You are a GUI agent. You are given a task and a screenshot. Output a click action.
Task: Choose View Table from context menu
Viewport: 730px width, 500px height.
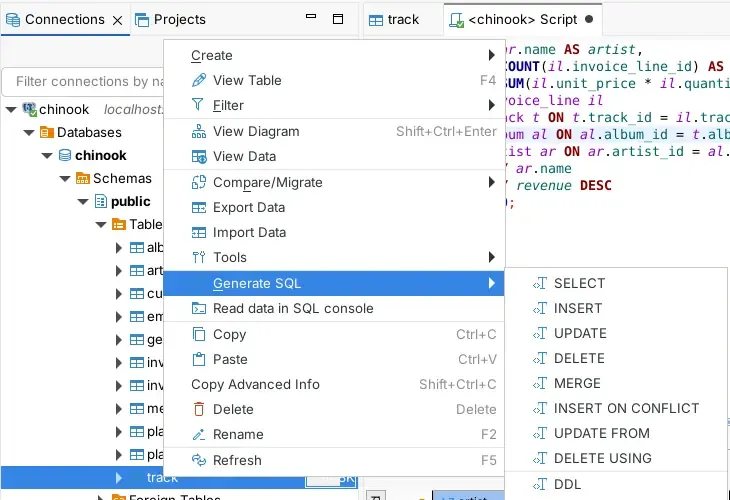(334, 81)
